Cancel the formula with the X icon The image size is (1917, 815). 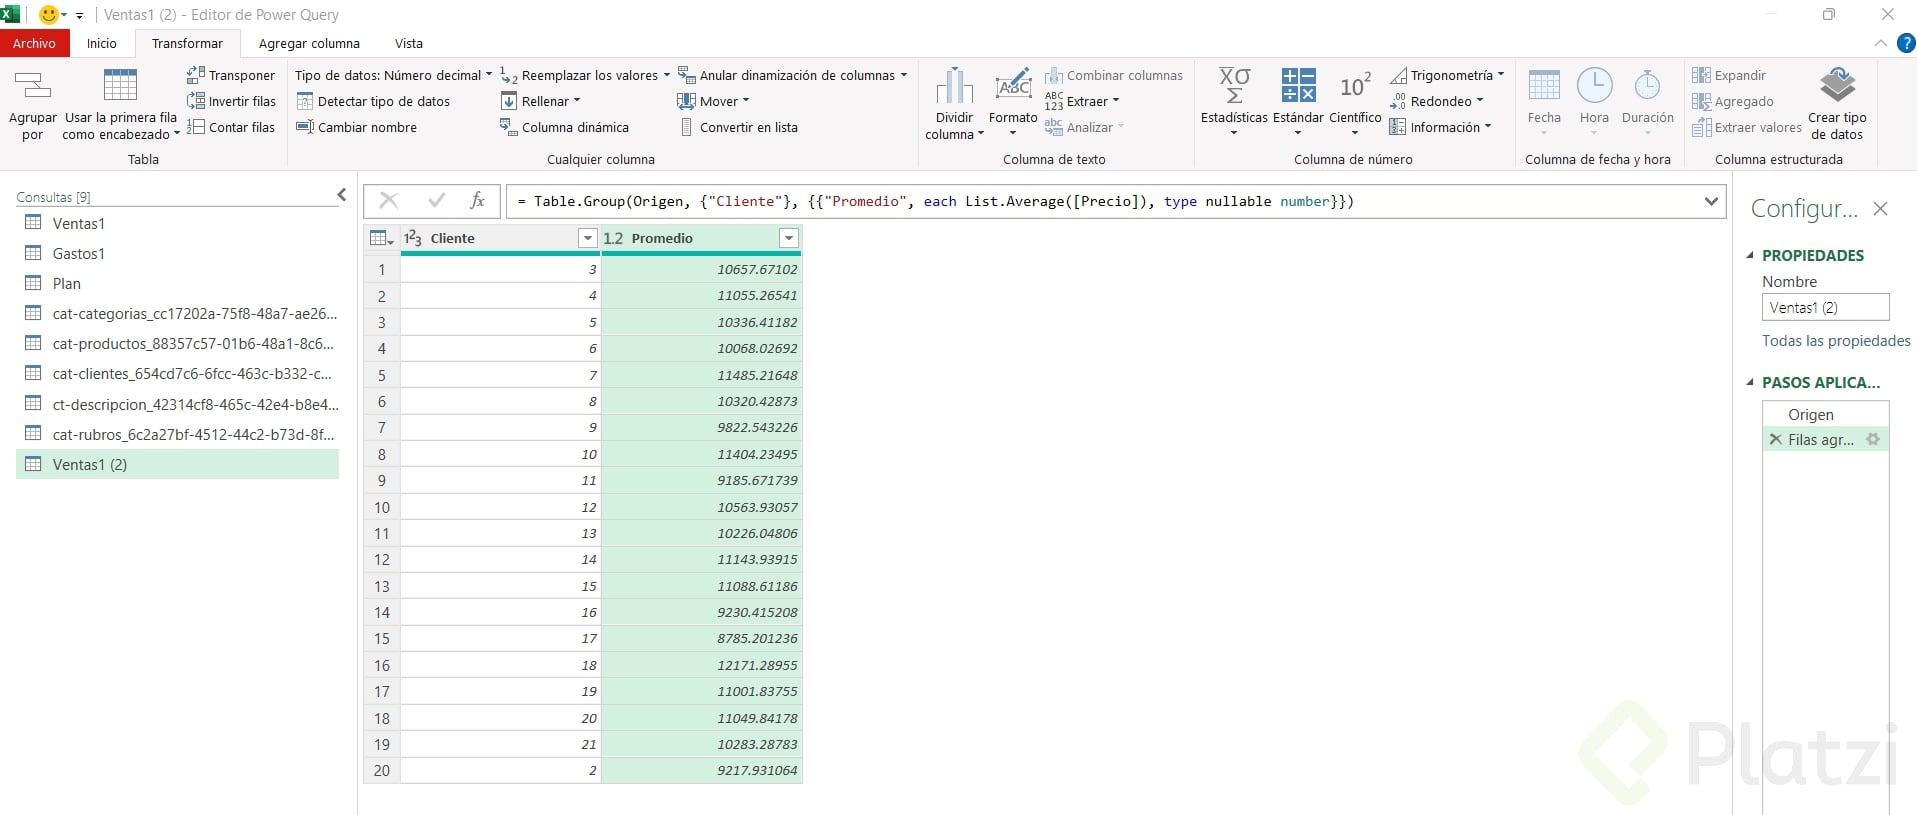389,201
